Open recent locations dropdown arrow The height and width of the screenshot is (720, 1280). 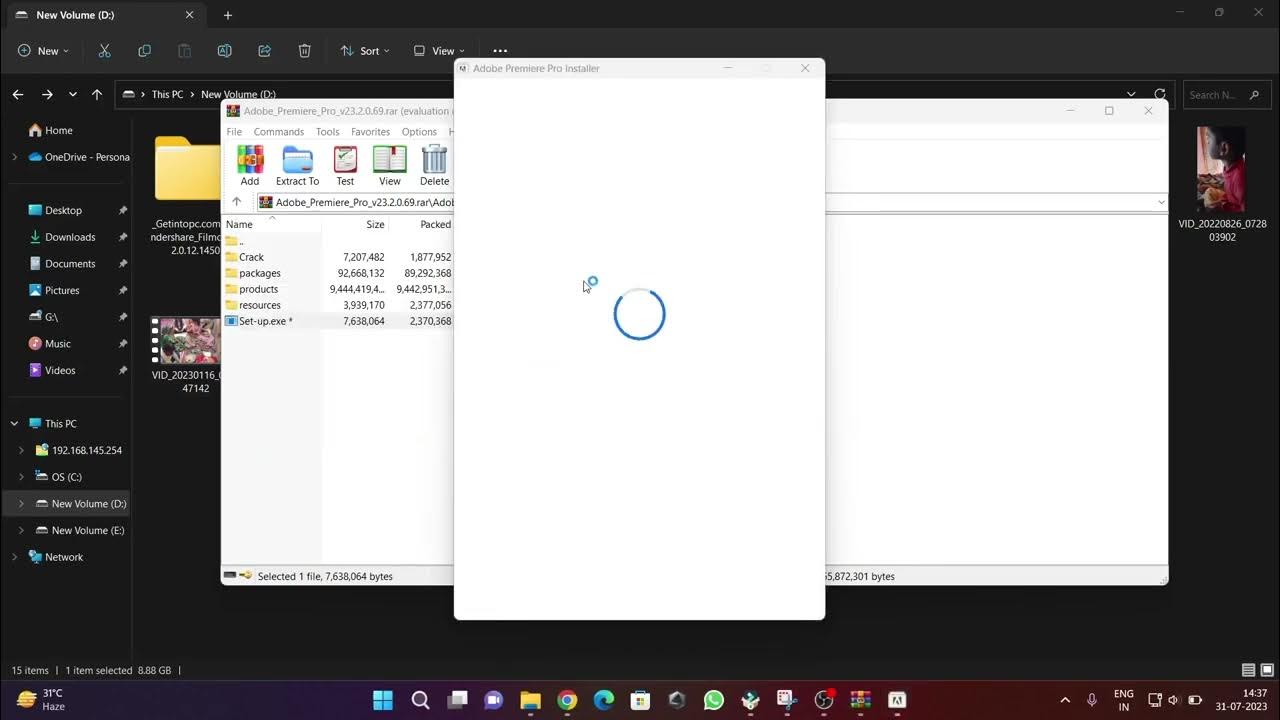click(72, 95)
